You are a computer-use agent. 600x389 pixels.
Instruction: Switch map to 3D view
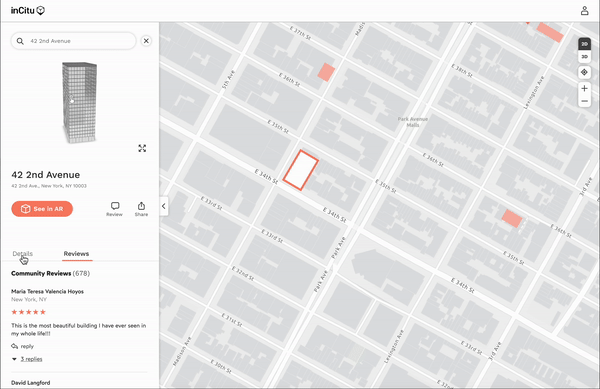[x=584, y=57]
